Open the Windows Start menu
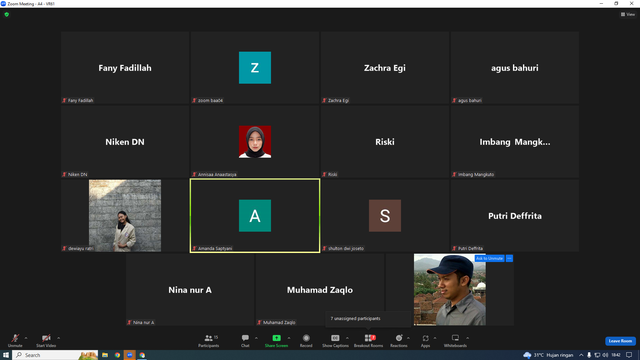The image size is (640, 360). pos(6,355)
